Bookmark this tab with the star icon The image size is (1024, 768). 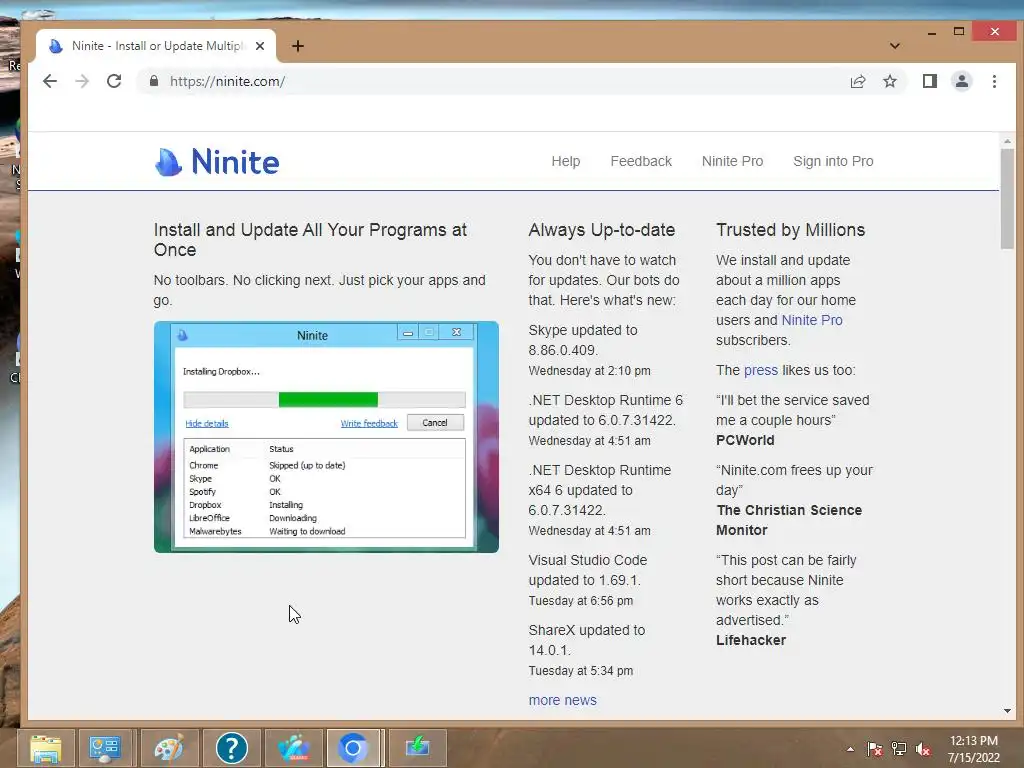pos(889,81)
